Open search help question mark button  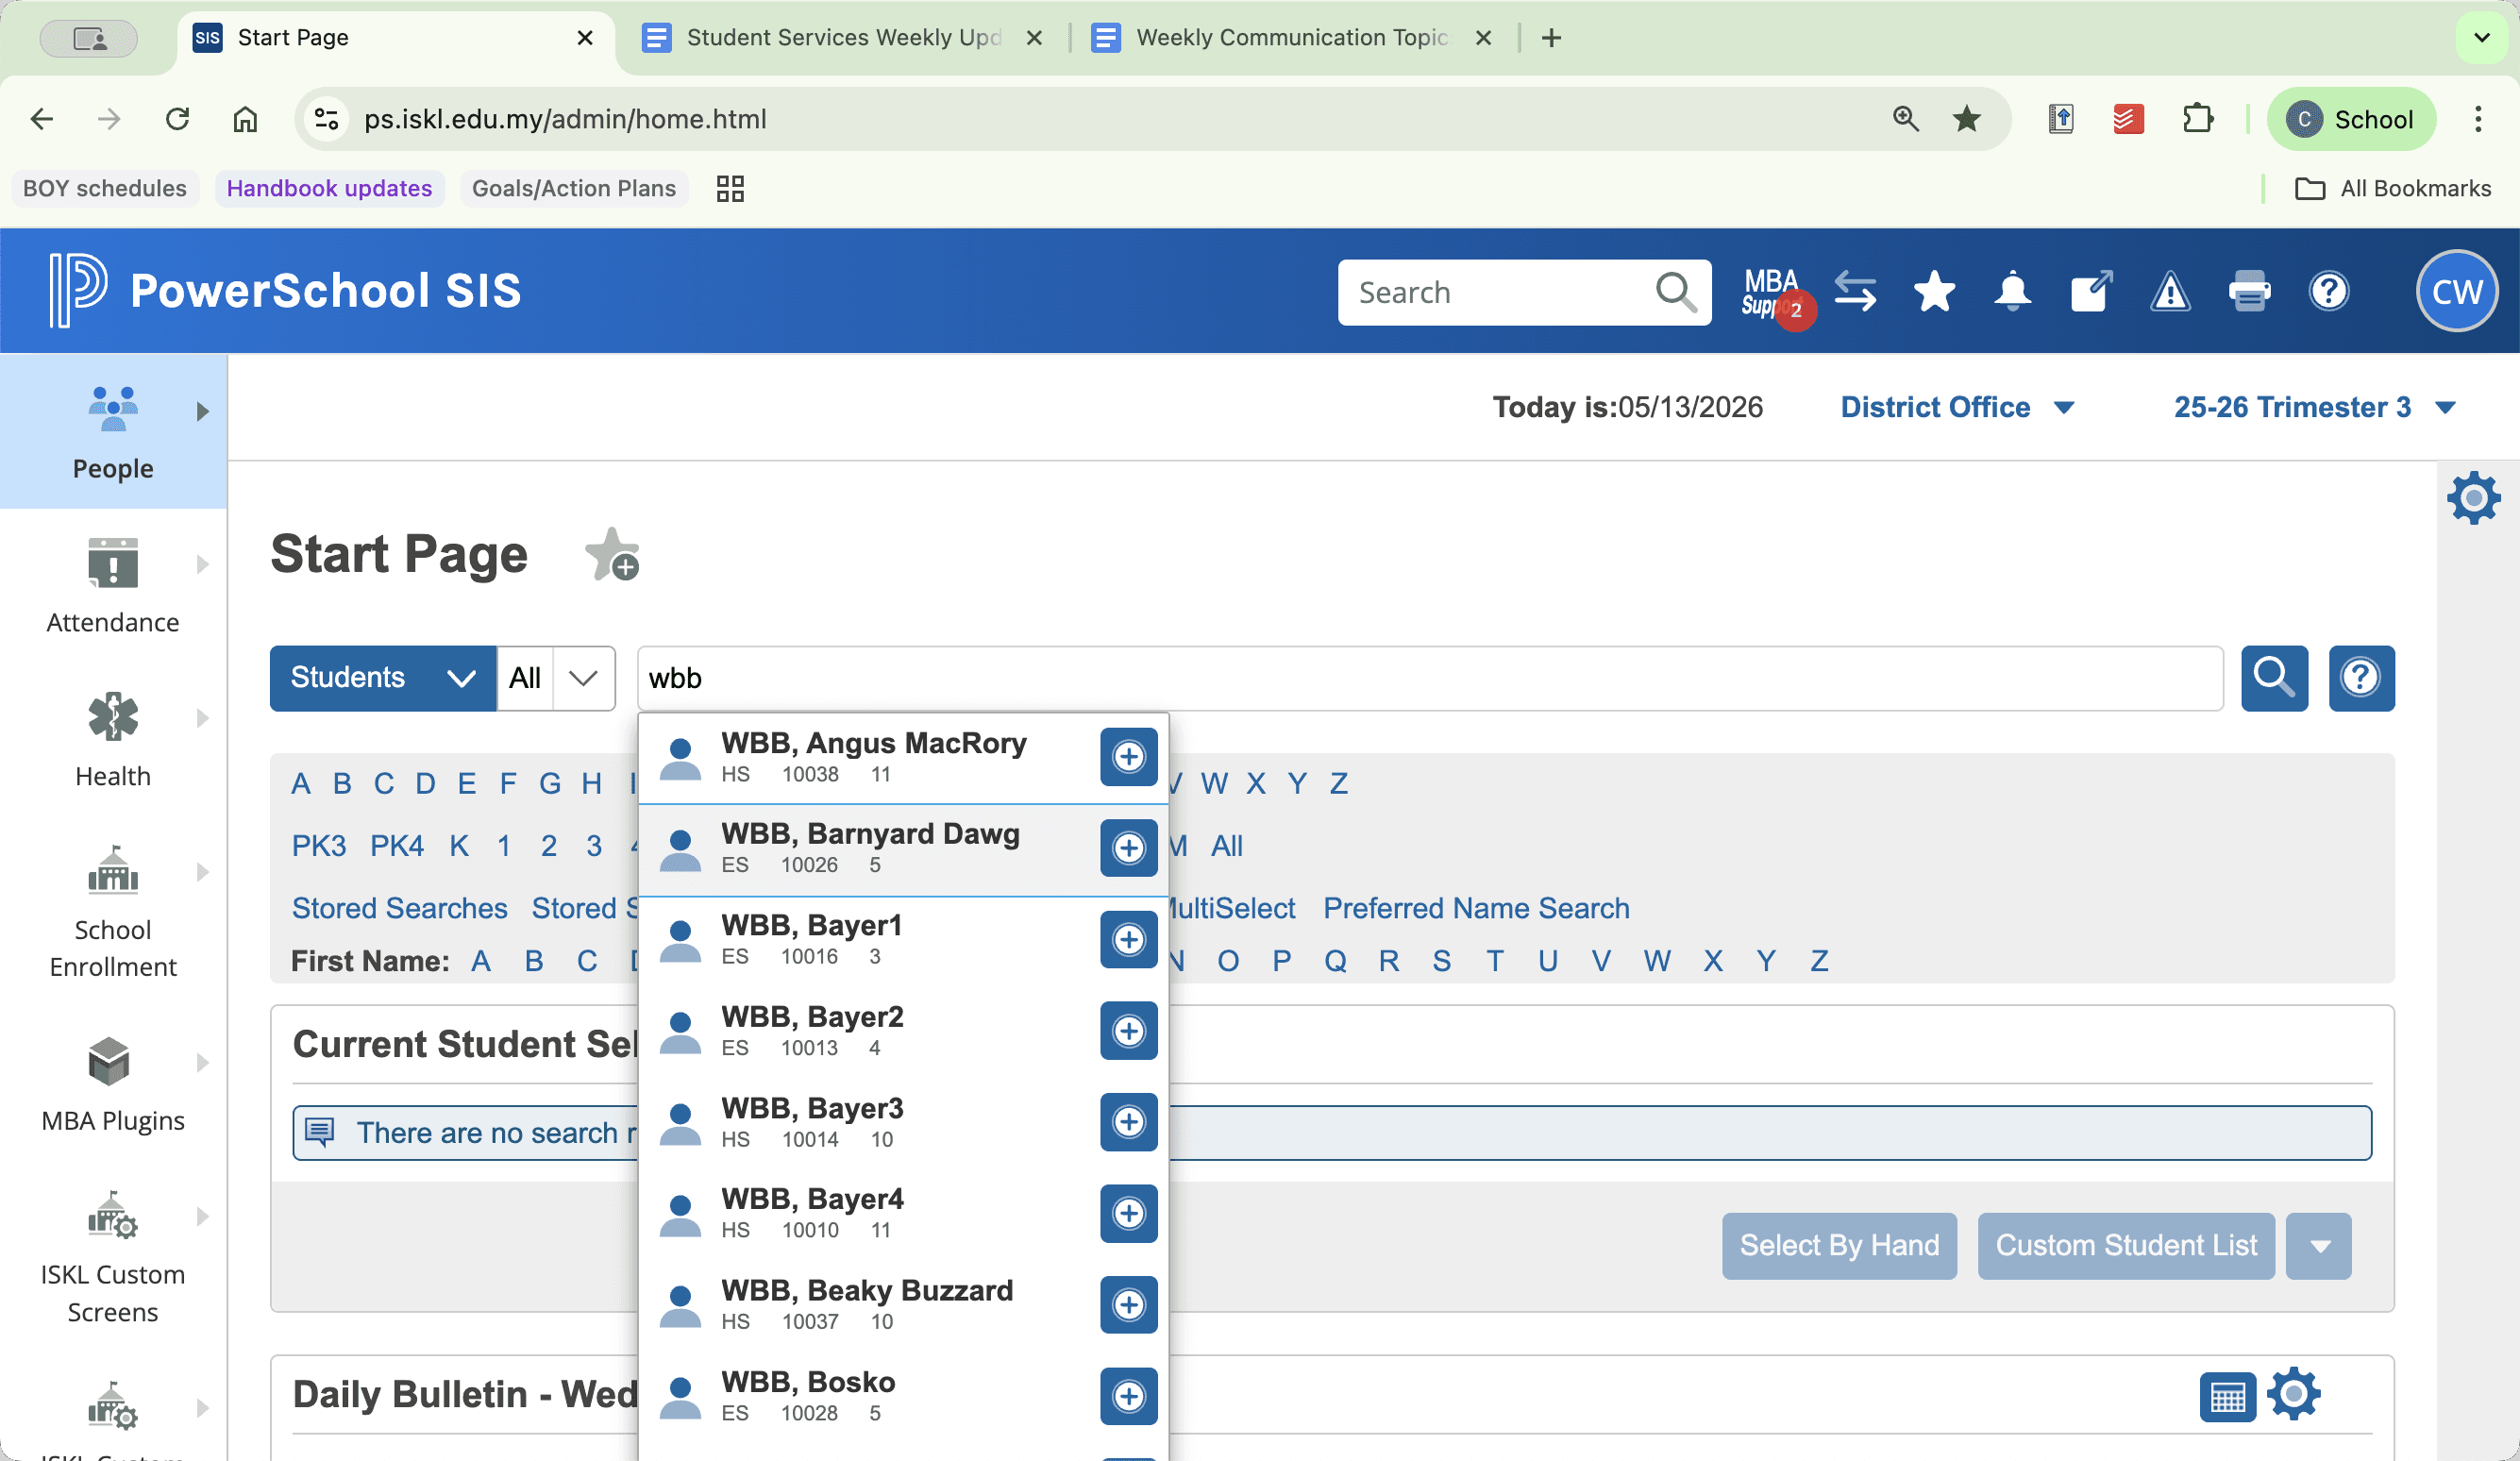click(x=2361, y=678)
